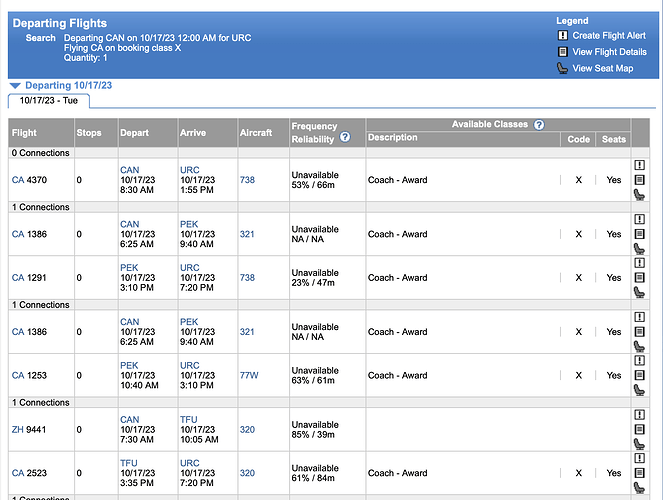663x500 pixels.
Task: Collapse the Departing 10/17/23 section
Action: coord(15,85)
